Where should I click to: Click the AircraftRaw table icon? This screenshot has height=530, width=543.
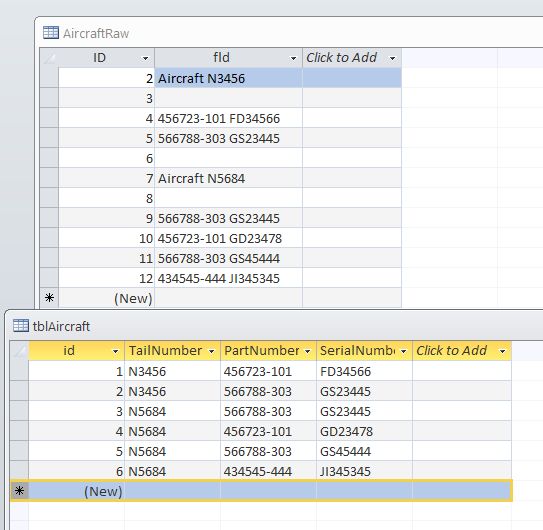(51, 33)
